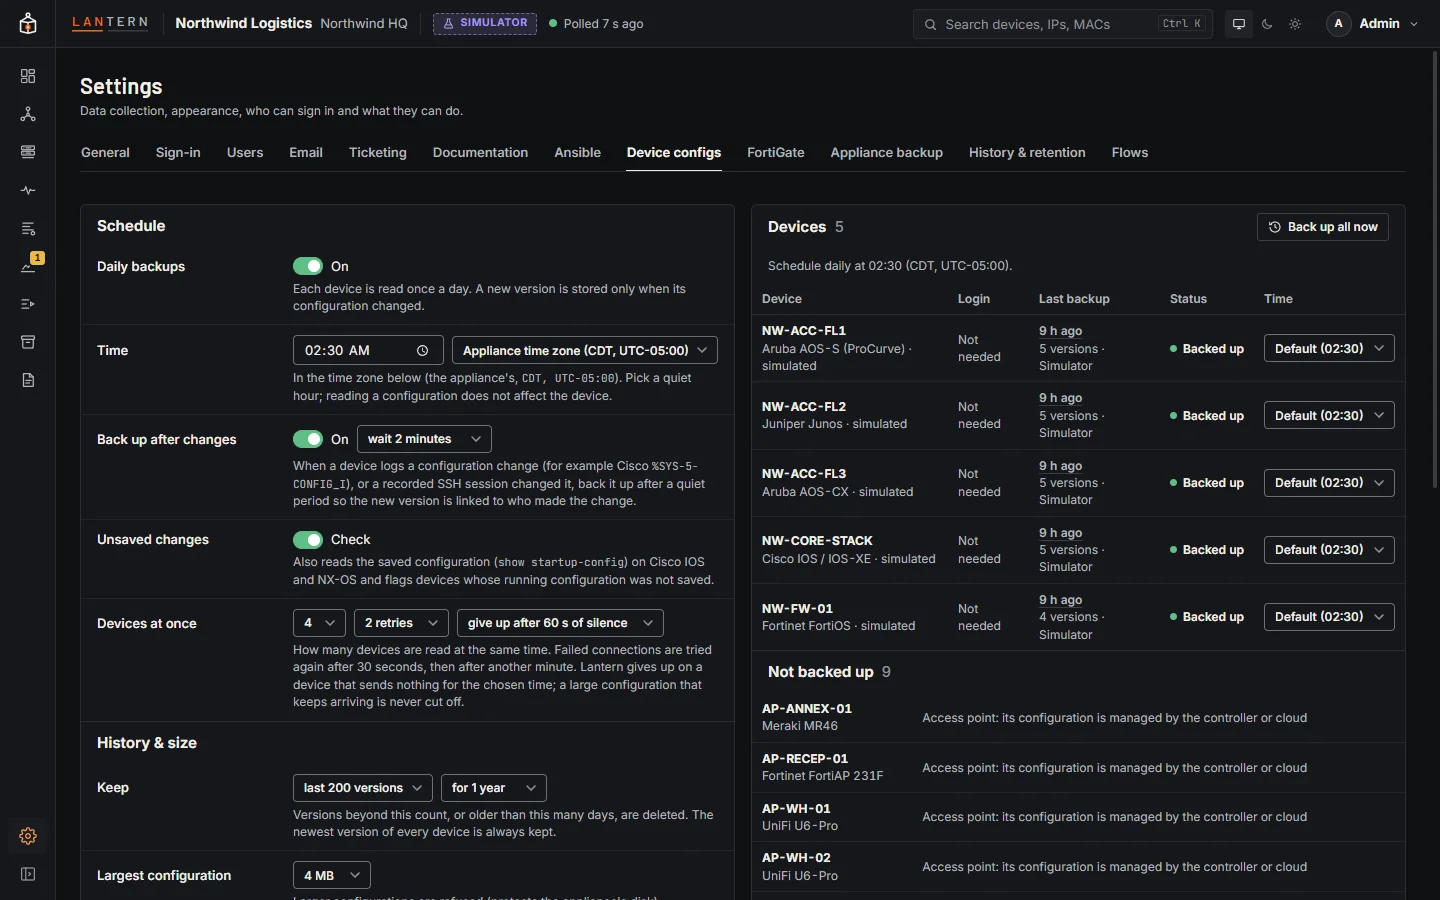Open the 'last 200 versions' dropdown

click(x=362, y=788)
